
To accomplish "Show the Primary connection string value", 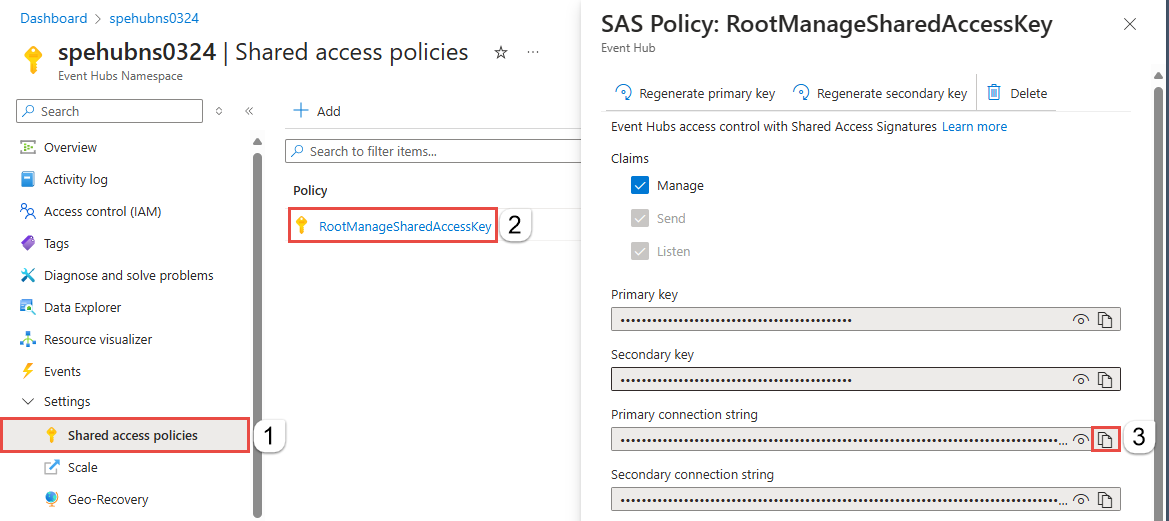I will (1080, 440).
